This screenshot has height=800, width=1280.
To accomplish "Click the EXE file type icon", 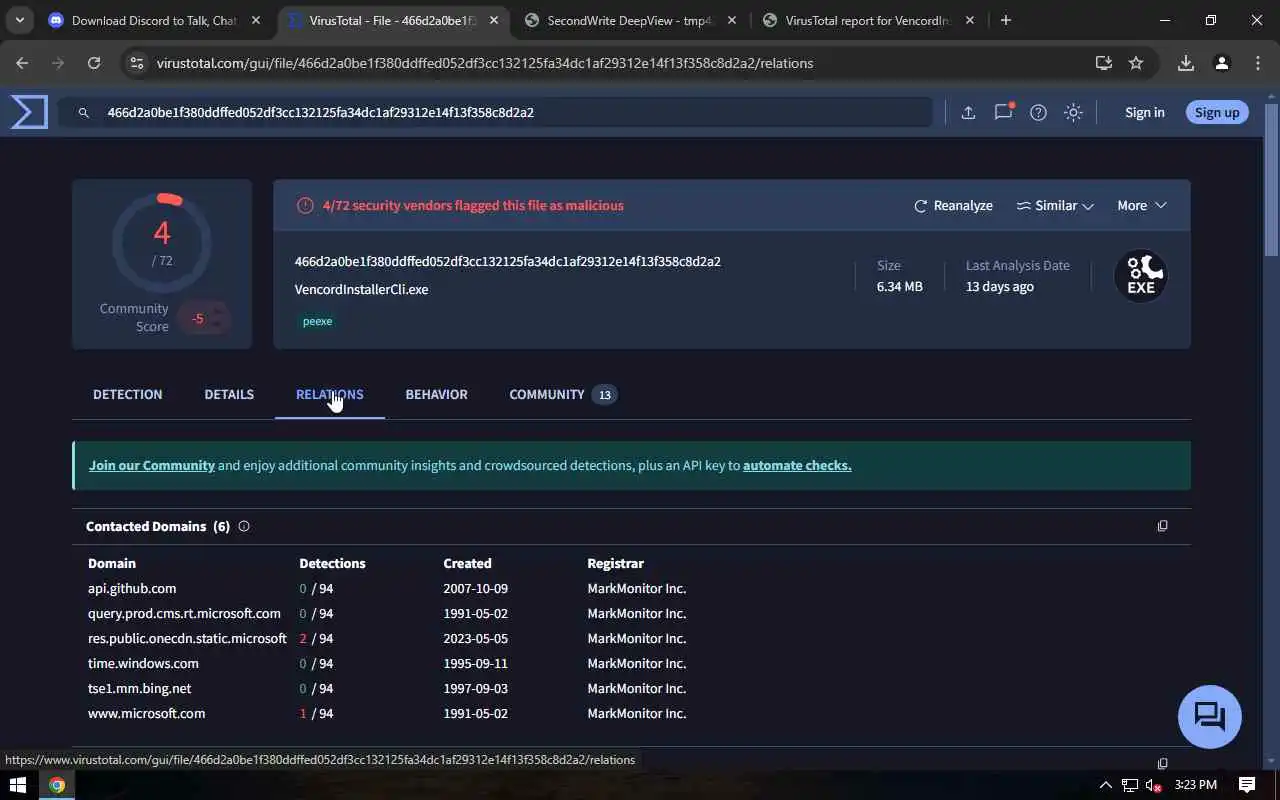I will [x=1141, y=275].
